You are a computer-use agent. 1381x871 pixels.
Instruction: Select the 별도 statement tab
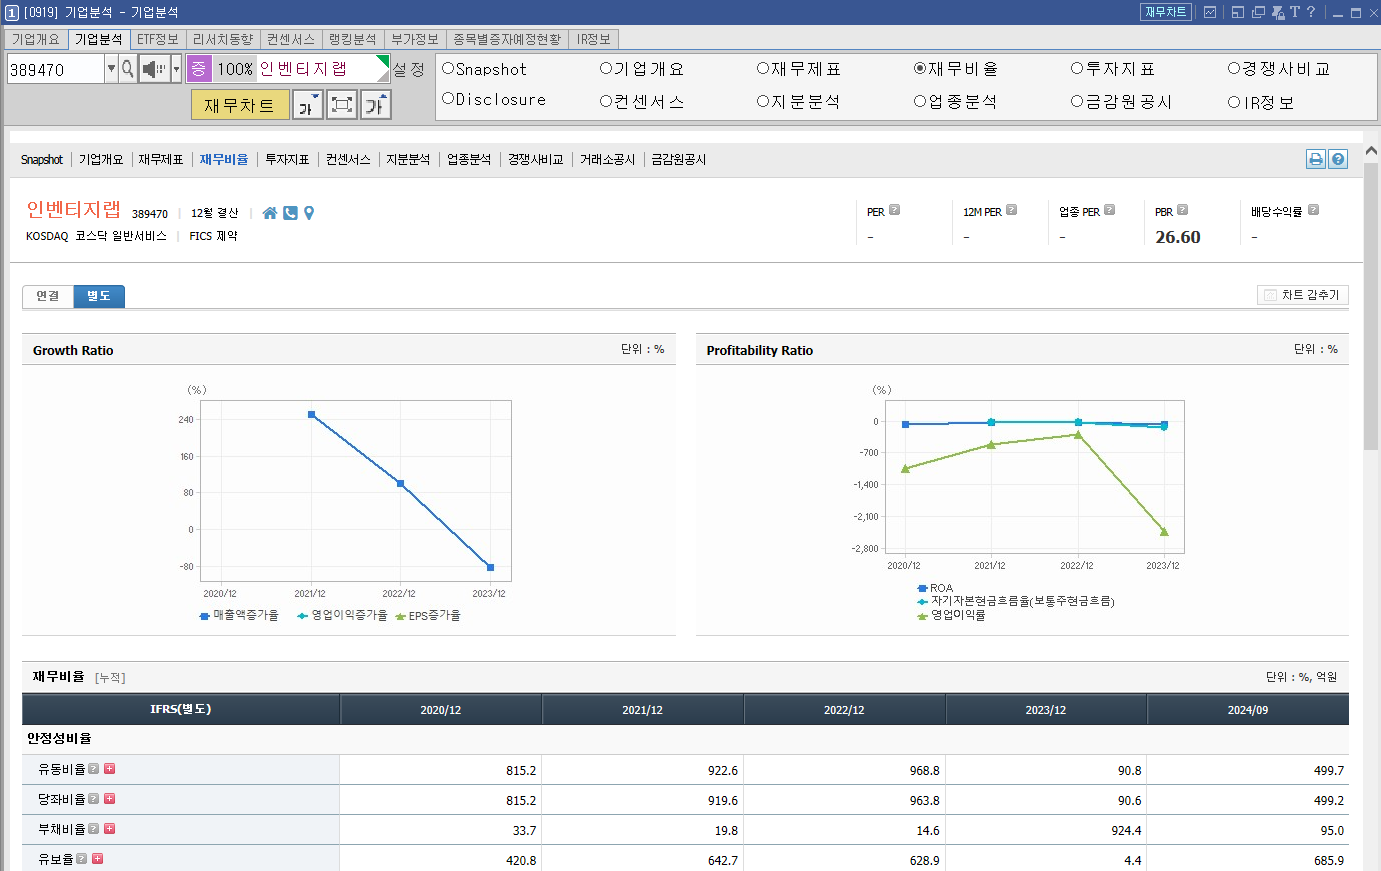[99, 296]
